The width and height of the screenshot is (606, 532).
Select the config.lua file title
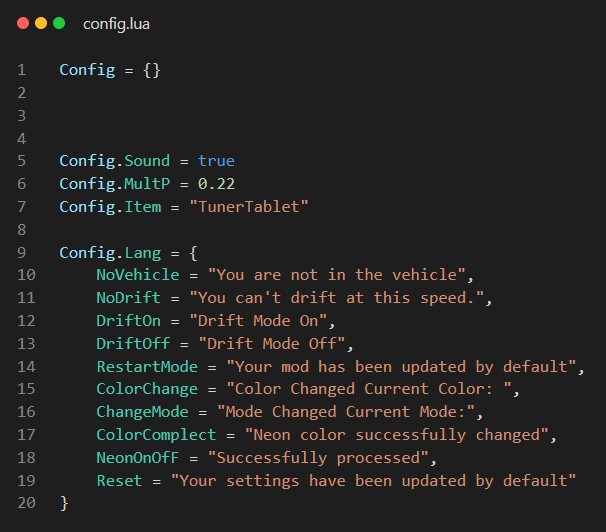click(x=117, y=23)
